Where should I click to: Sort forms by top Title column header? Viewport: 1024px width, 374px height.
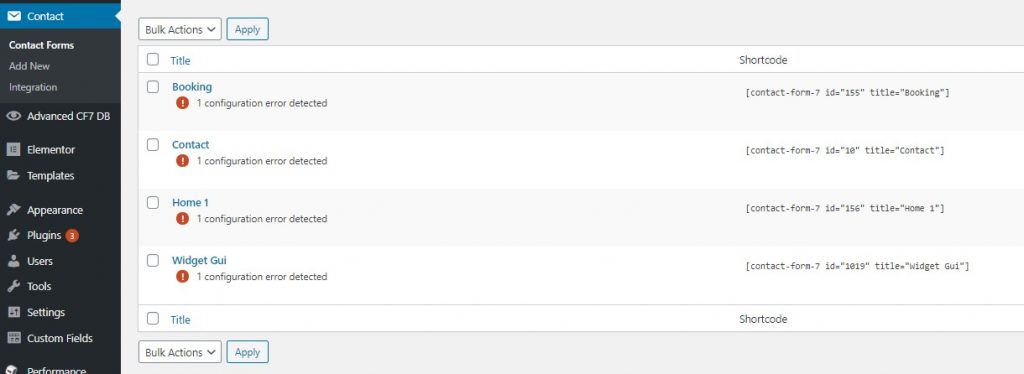point(180,61)
